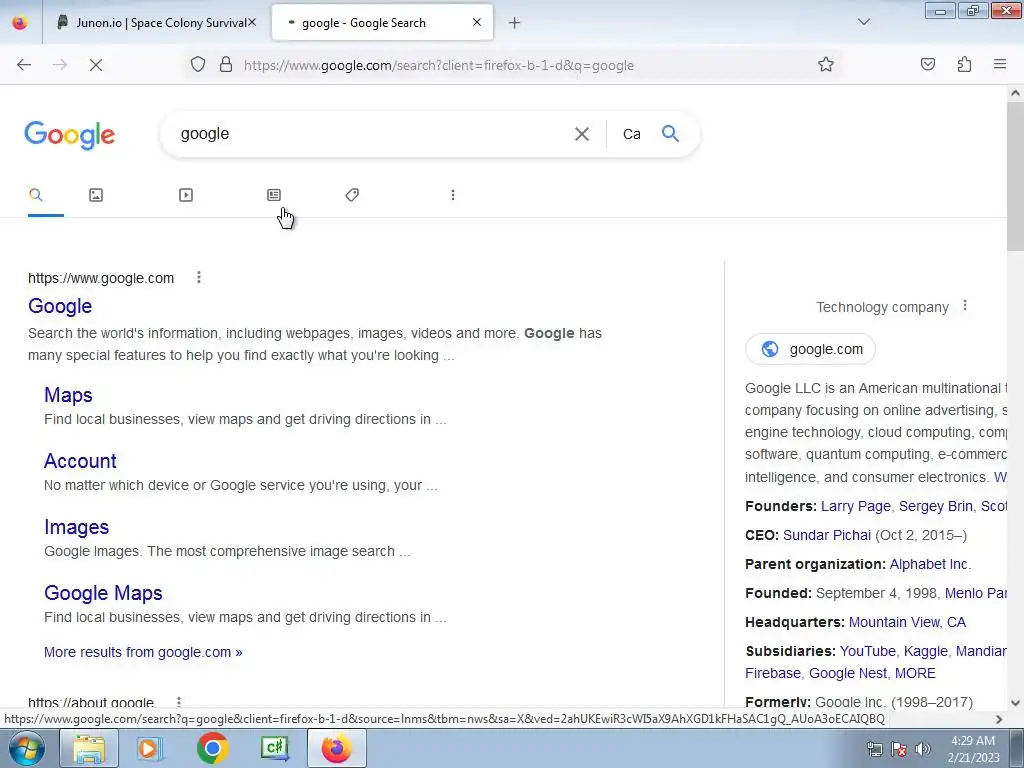Switch to the News results tab icon
This screenshot has width=1024, height=768.
[x=274, y=195]
